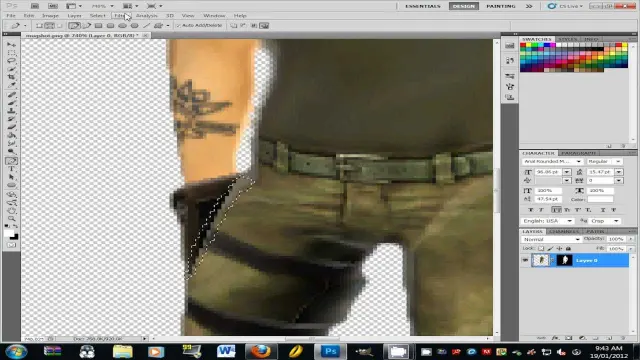640x360 pixels.
Task: Open Firefox from the taskbar
Action: pyautogui.click(x=260, y=351)
